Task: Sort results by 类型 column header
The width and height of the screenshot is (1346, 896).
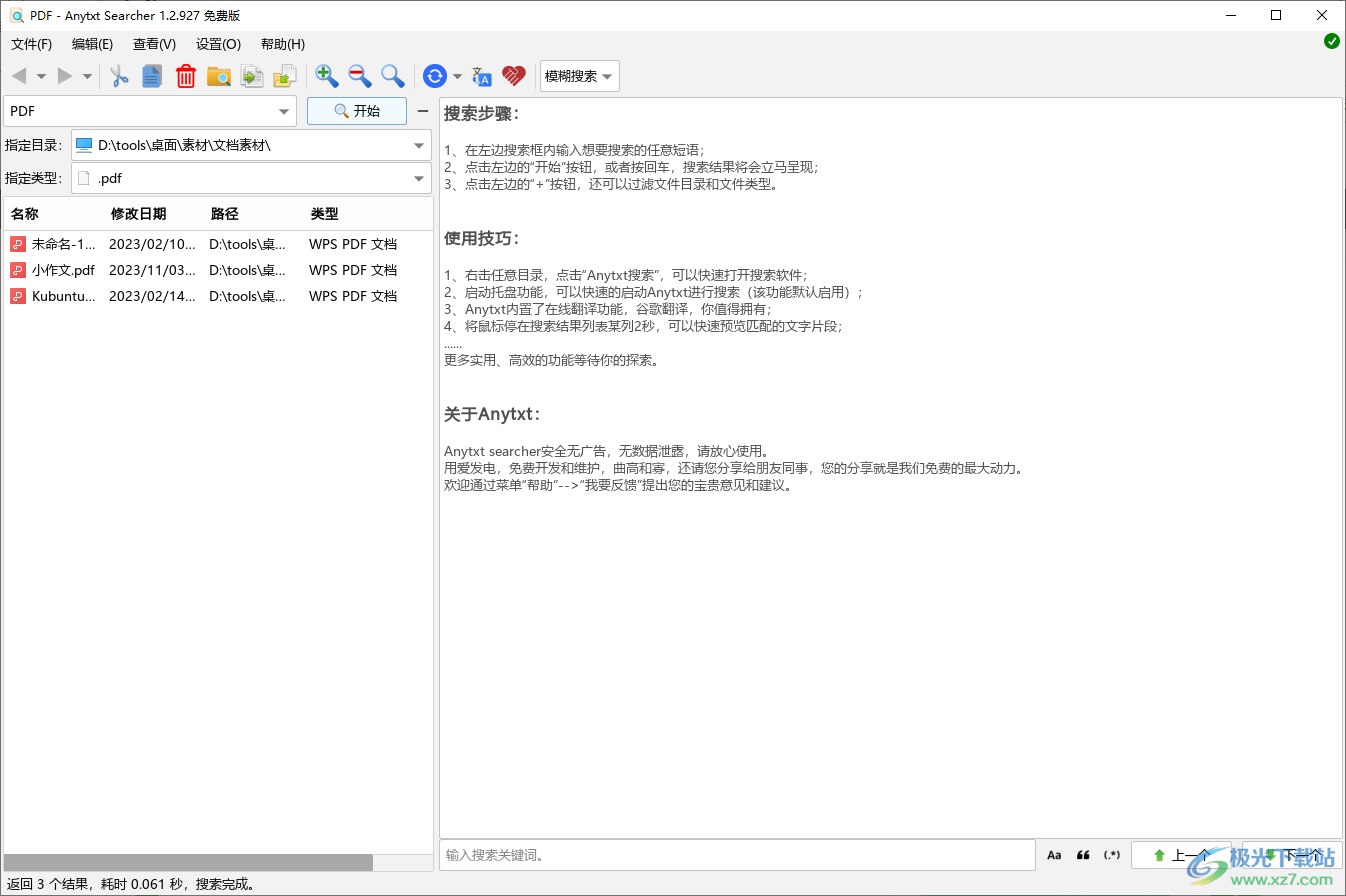Action: pyautogui.click(x=354, y=214)
